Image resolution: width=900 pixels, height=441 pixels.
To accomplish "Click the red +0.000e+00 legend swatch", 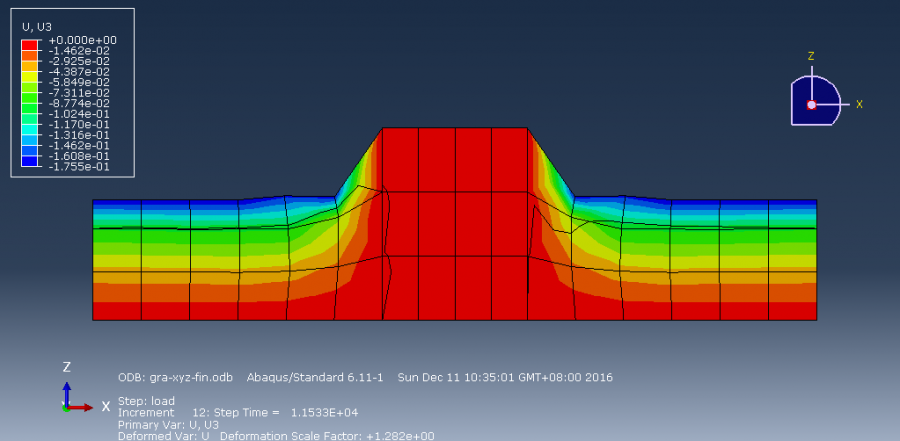I will click(29, 45).
